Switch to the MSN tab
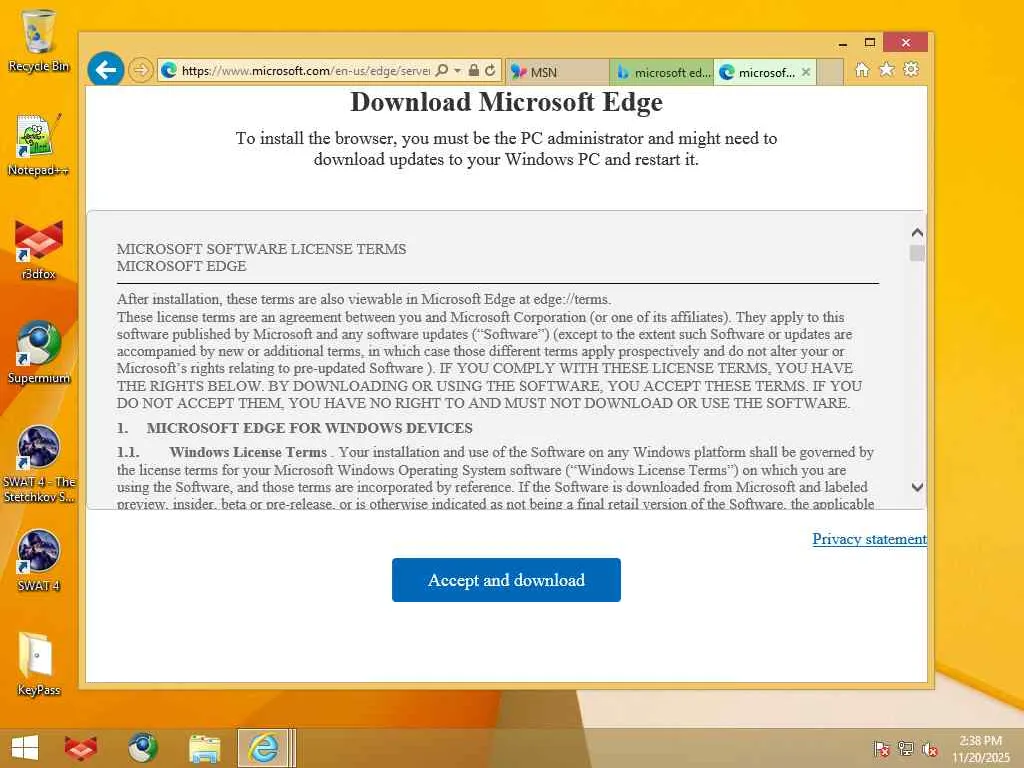Viewport: 1024px width, 768px height. (557, 72)
